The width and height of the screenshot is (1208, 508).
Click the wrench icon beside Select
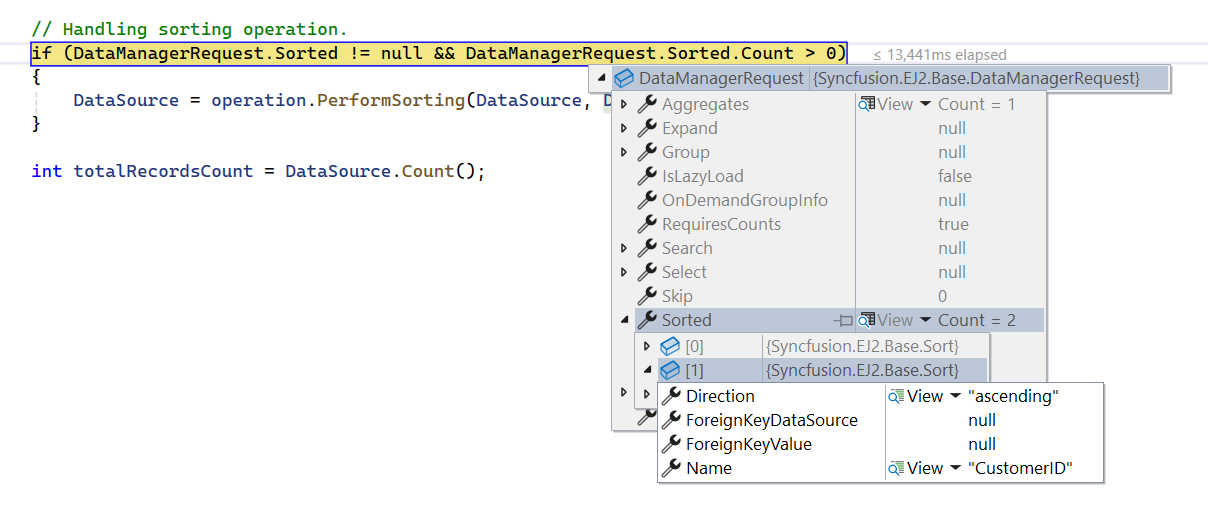(646, 272)
